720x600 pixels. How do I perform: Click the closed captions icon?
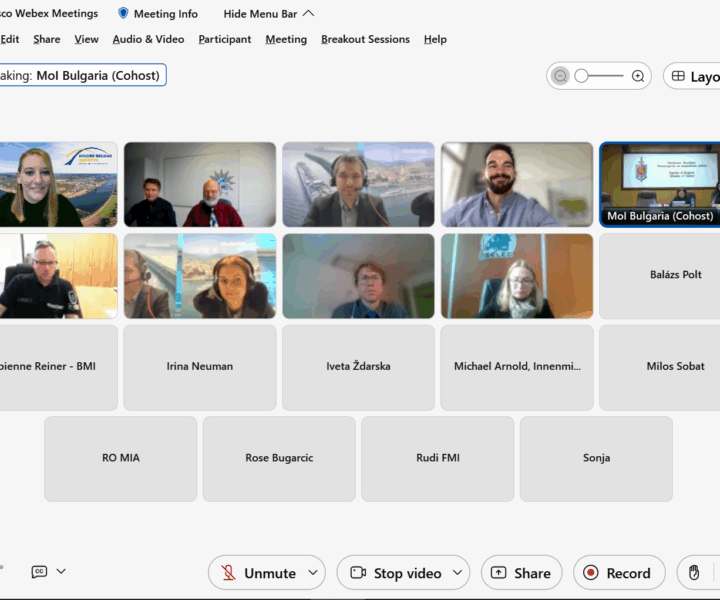tap(39, 571)
